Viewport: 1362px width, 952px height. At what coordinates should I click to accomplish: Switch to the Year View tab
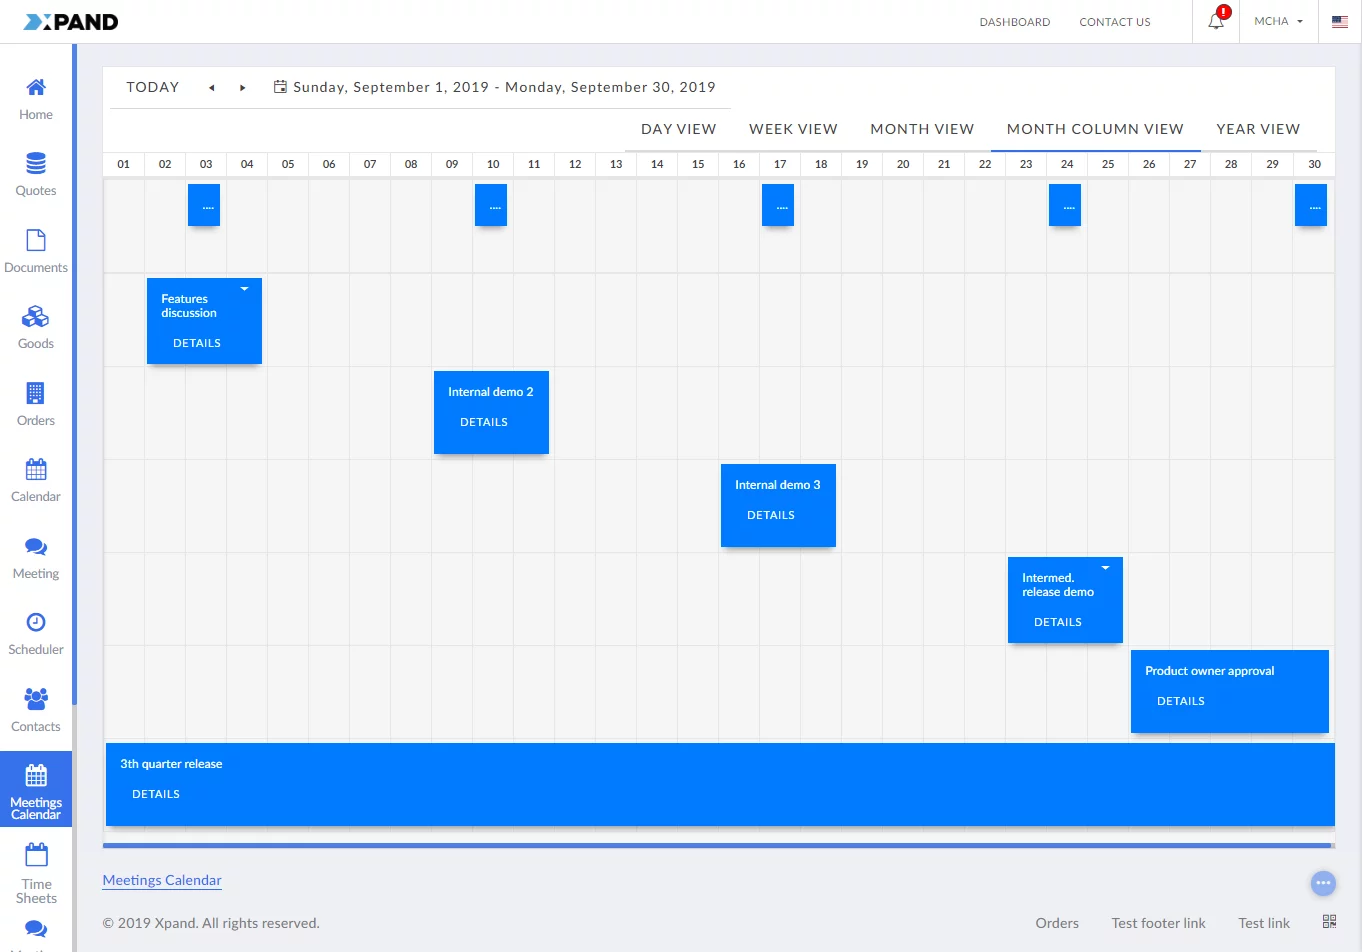pos(1258,129)
